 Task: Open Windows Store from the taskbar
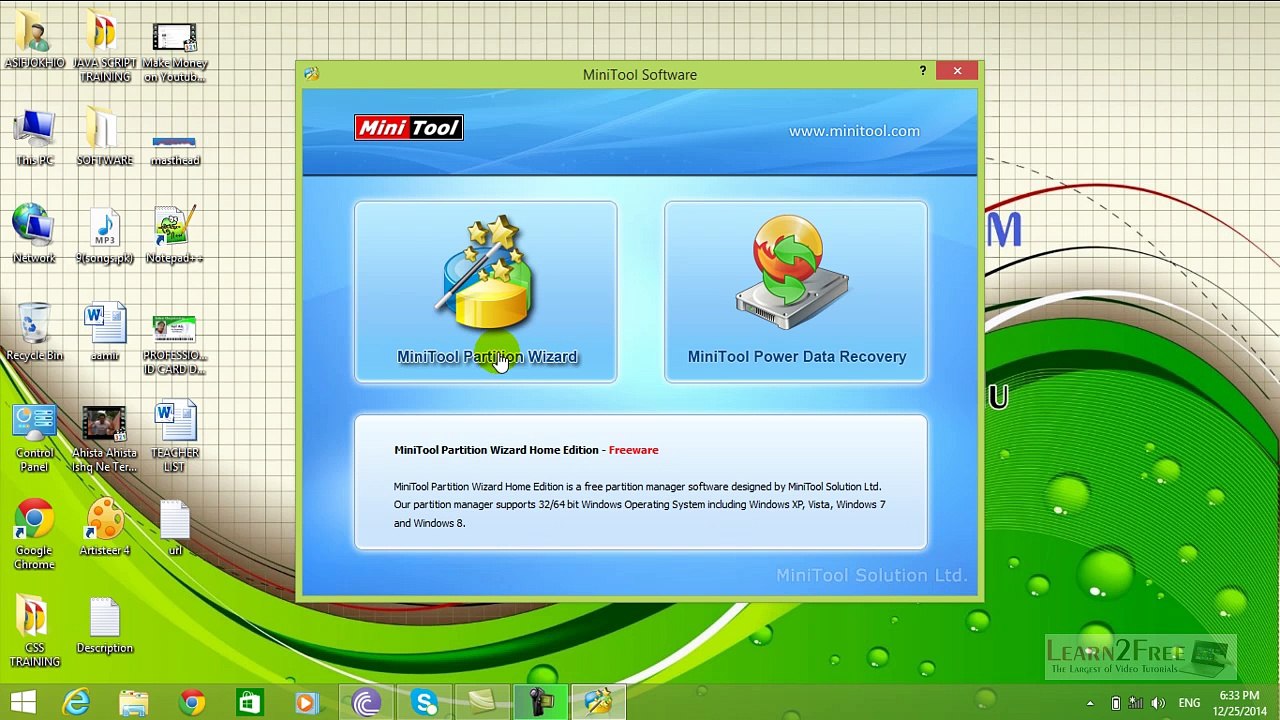249,702
